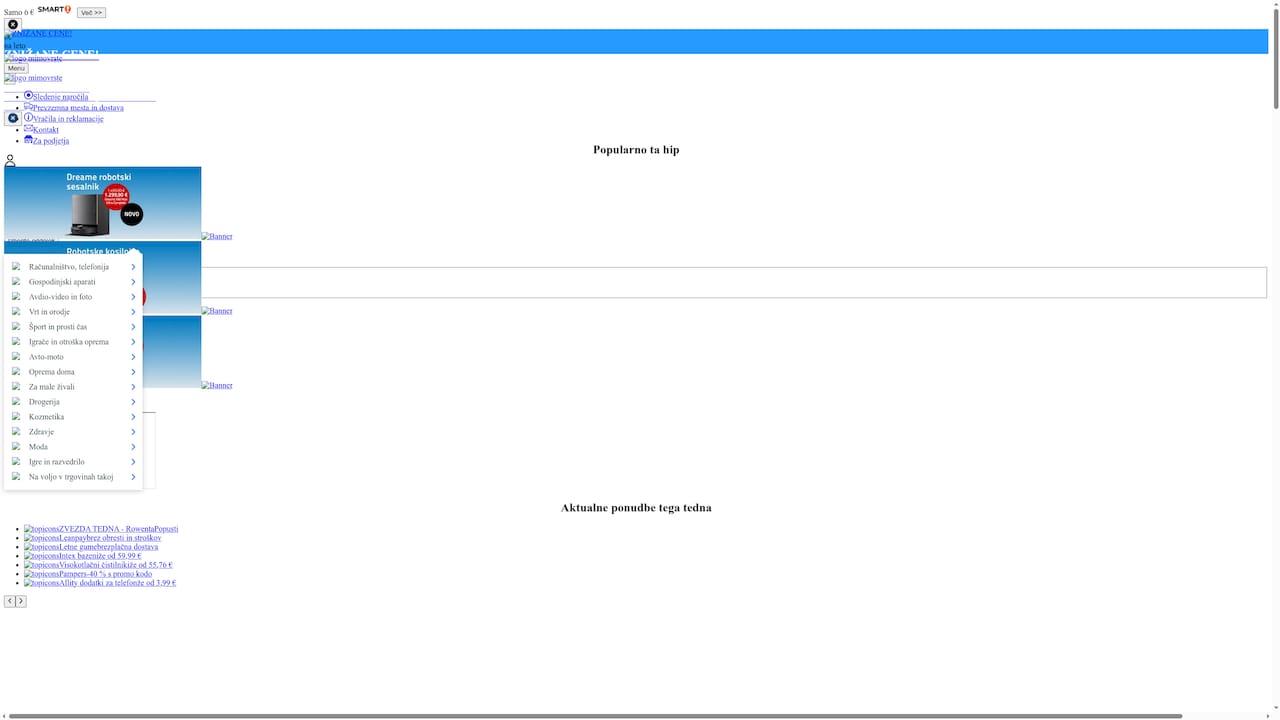The image size is (1280, 720).
Task: Expand the Računalništvo, telefonija category chevron
Action: (x=133, y=266)
